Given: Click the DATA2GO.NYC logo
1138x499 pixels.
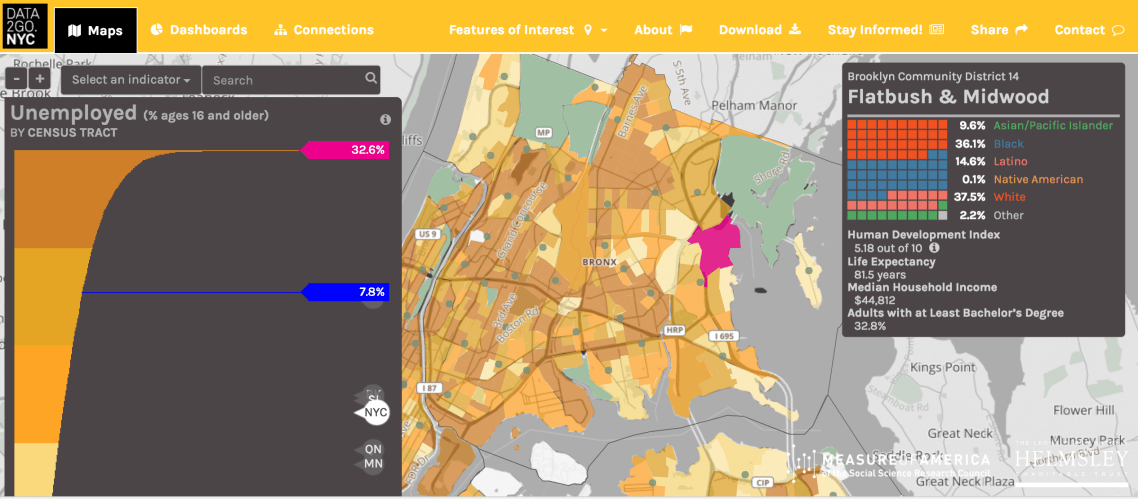Looking at the screenshot, I should click(25, 26).
